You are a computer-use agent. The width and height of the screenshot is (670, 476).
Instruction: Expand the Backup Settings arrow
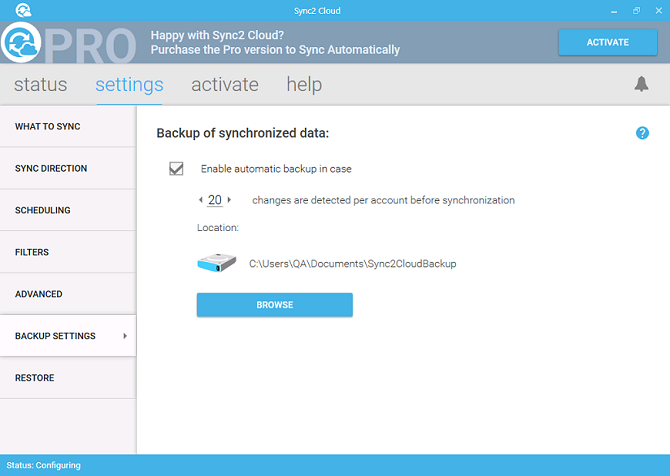coord(125,336)
